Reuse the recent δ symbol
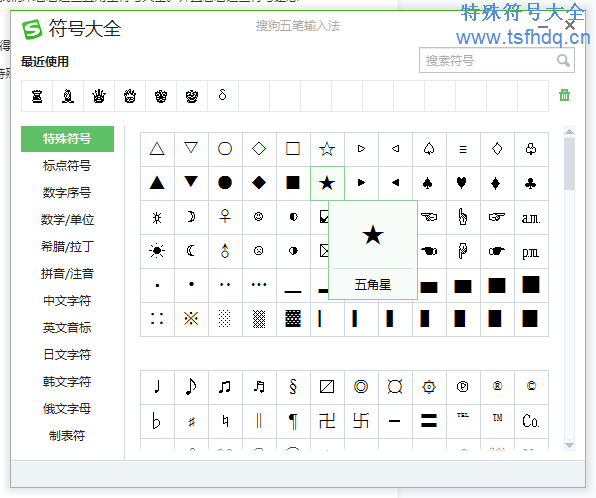596x498 pixels. (x=223, y=95)
